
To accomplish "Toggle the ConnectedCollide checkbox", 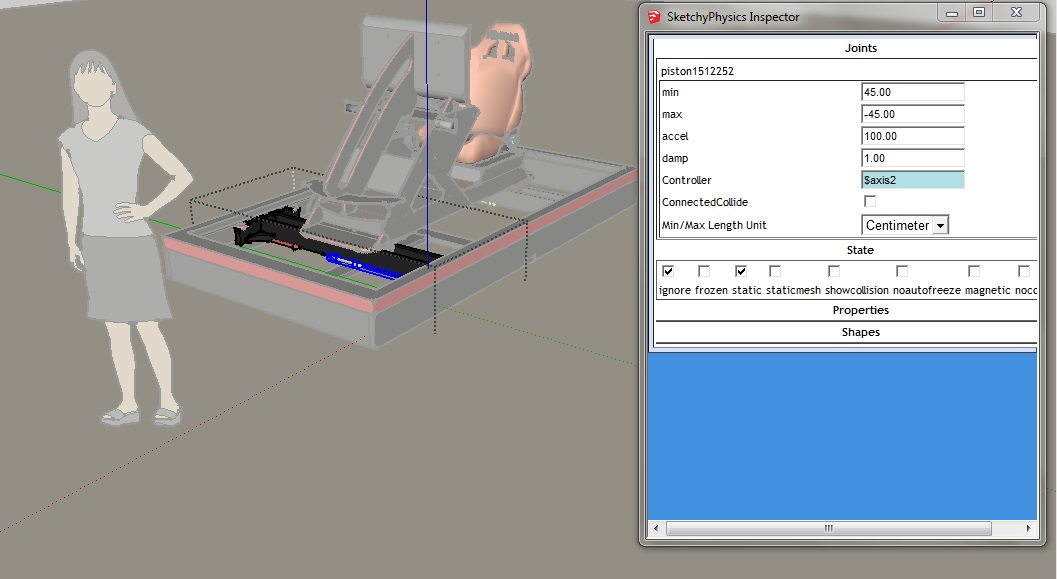I will pyautogui.click(x=869, y=202).
